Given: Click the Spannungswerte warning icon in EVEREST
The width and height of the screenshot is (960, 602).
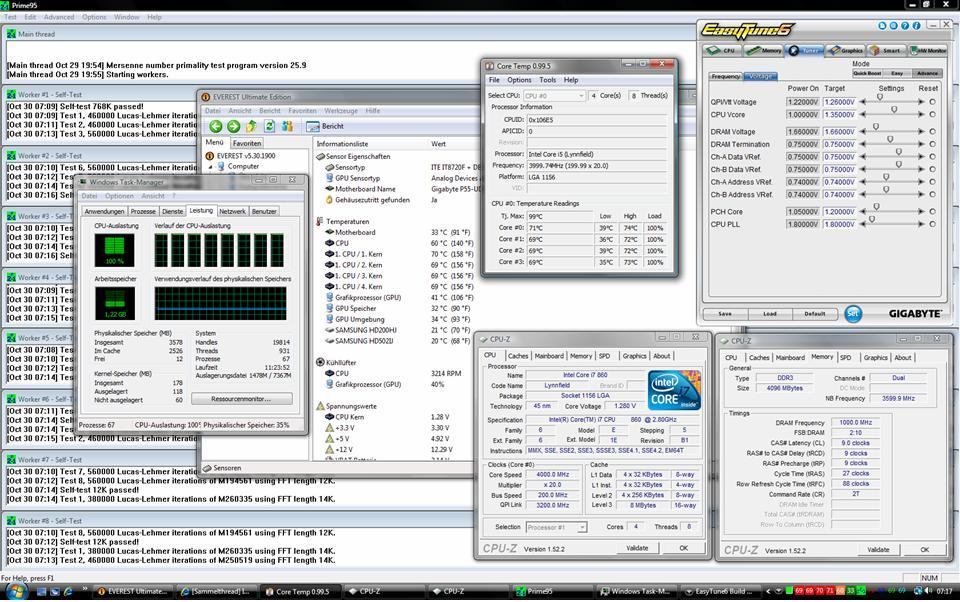Looking at the screenshot, I should 320,405.
